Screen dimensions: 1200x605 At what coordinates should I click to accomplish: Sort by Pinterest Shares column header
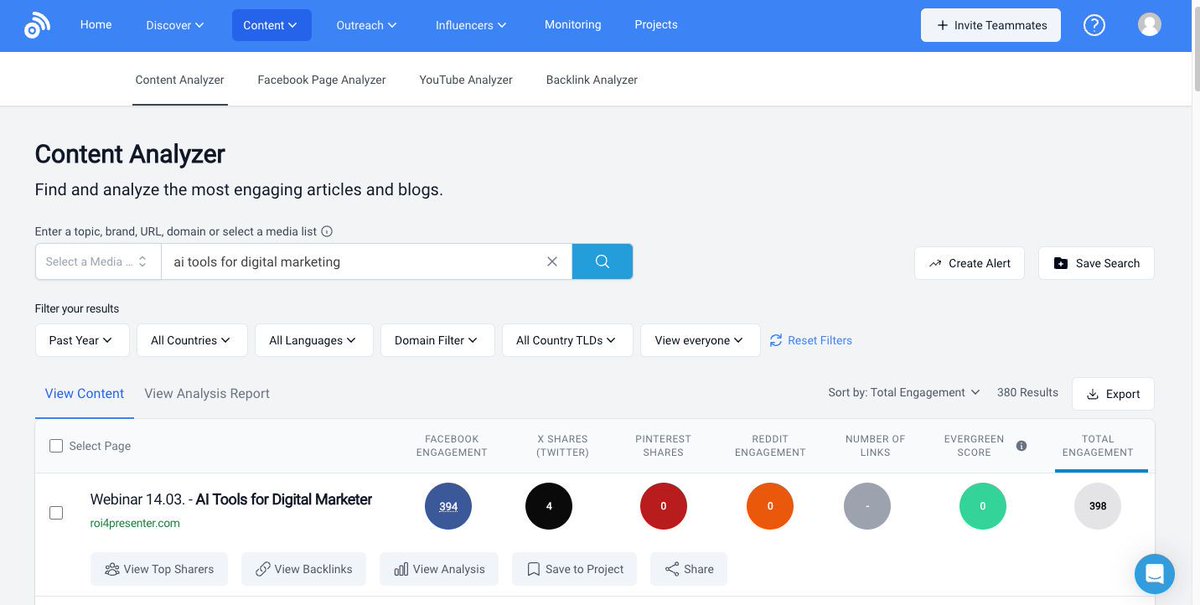pyautogui.click(x=663, y=446)
